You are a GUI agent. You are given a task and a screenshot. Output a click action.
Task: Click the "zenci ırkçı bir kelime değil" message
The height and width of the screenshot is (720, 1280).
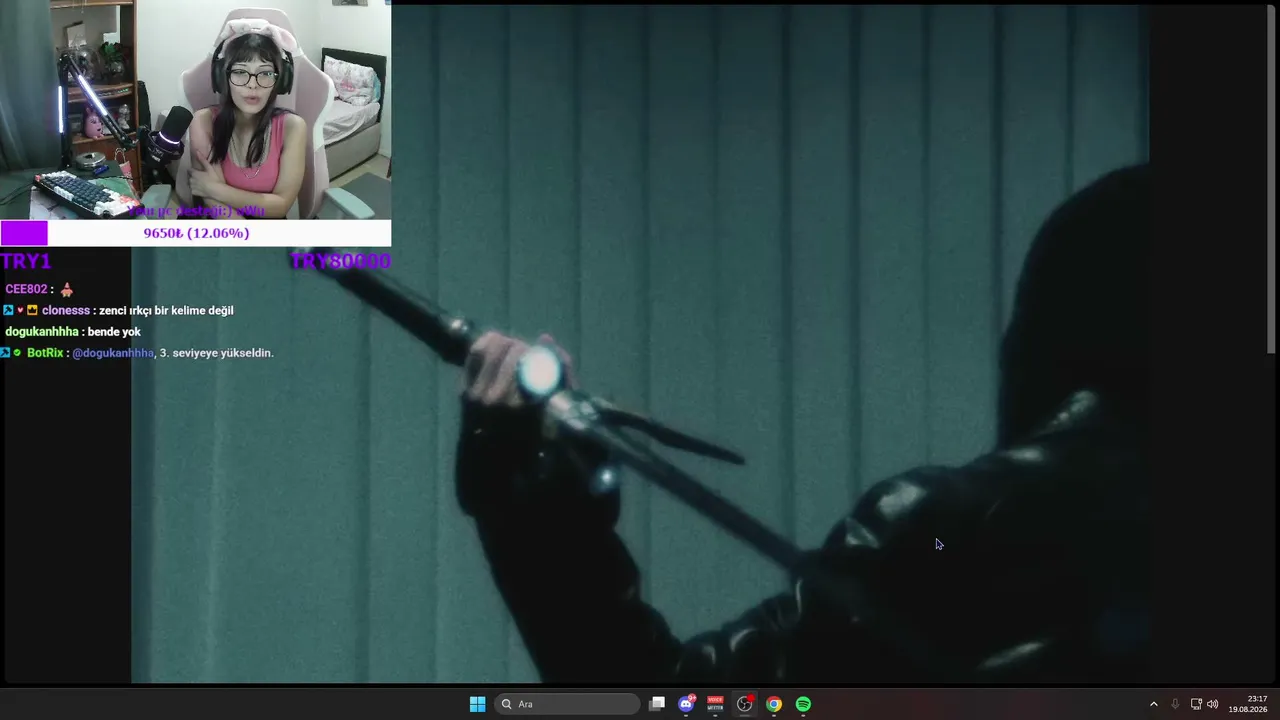click(x=166, y=310)
